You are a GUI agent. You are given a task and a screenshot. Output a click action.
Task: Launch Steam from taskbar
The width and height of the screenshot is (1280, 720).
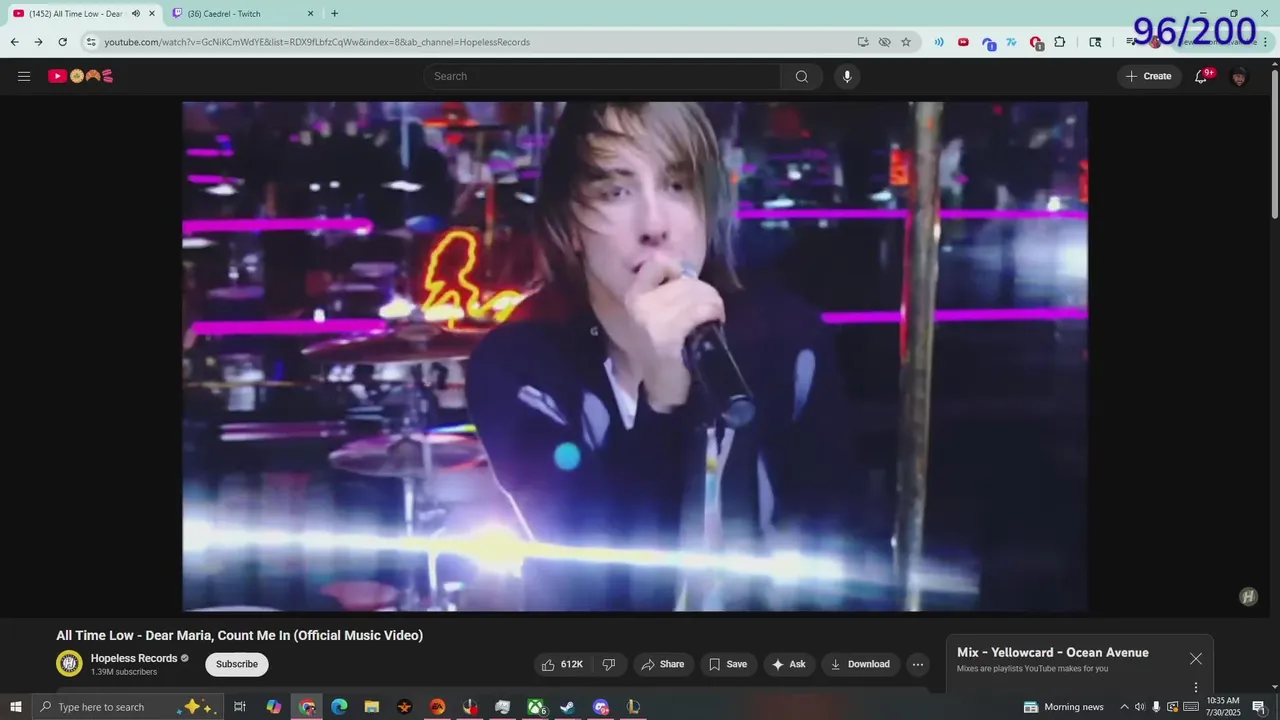click(x=568, y=707)
